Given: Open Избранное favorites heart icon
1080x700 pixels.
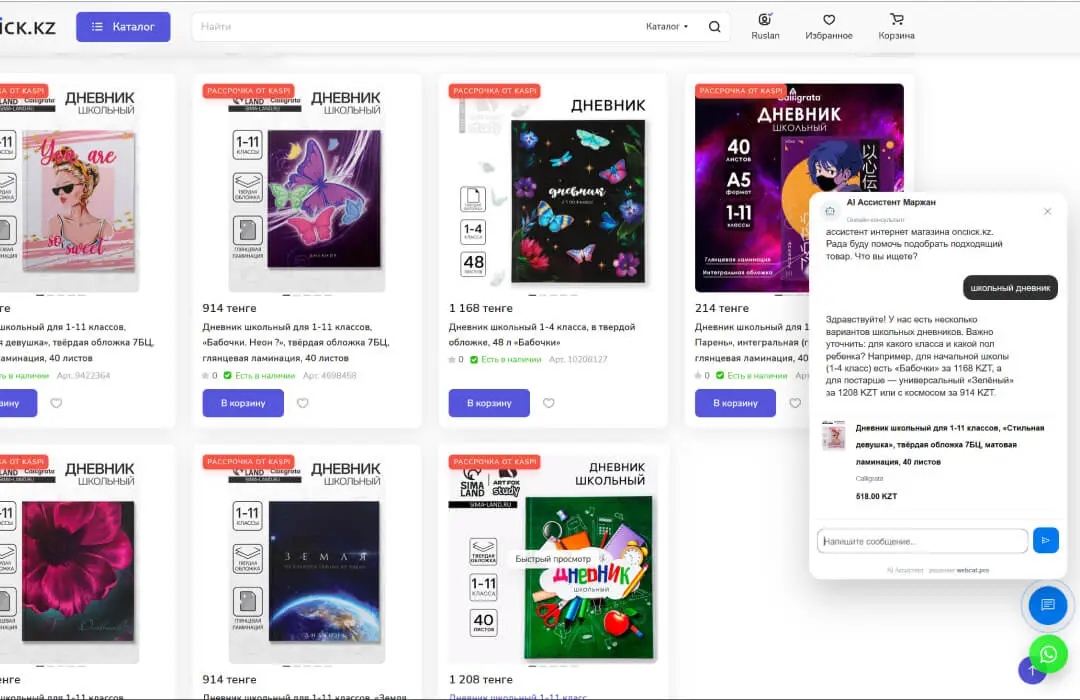Looking at the screenshot, I should pos(829,27).
